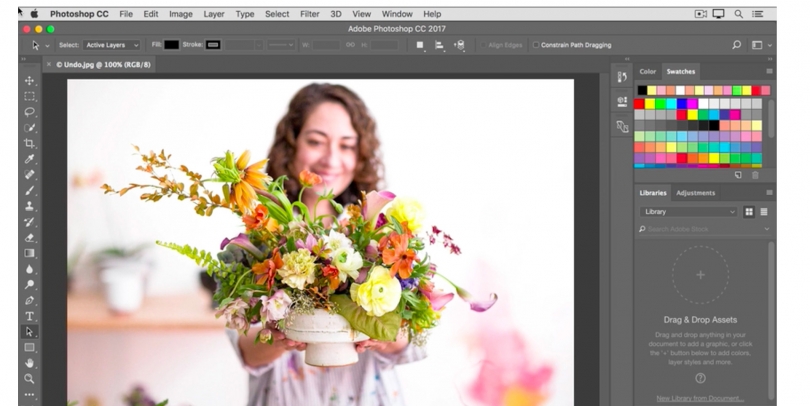This screenshot has width=810, height=406.
Task: Click the plus circle to add assets
Action: [x=700, y=275]
